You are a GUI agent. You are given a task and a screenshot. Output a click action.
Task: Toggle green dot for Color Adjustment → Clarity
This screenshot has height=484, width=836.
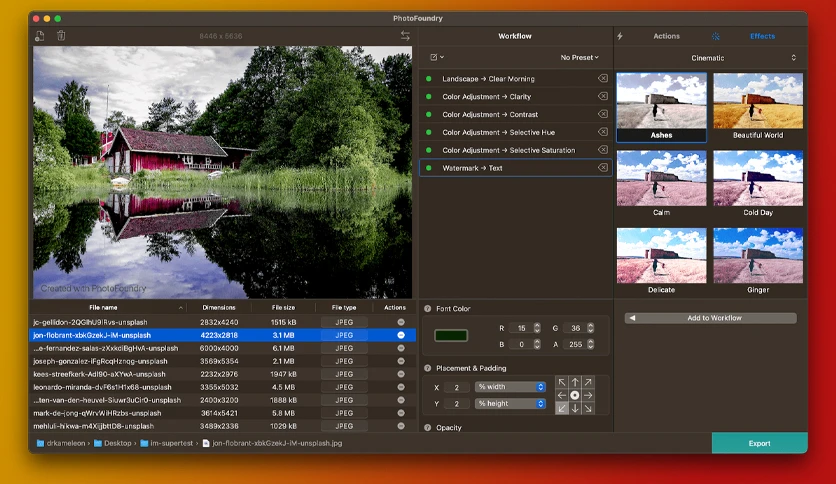(x=429, y=96)
